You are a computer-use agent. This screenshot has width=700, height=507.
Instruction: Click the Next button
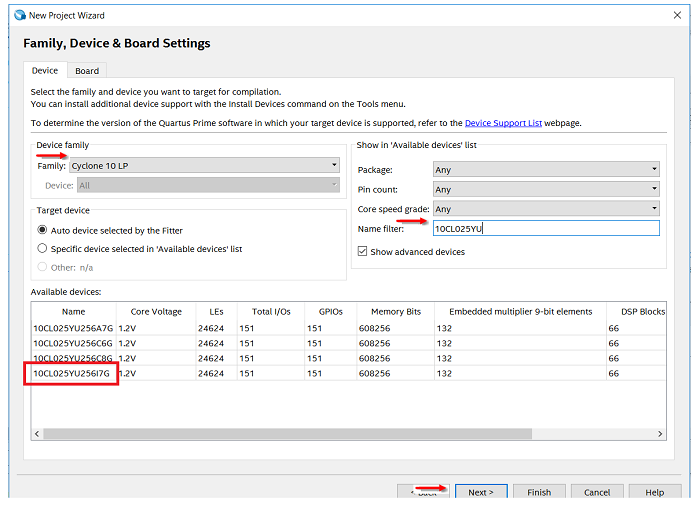[x=481, y=492]
